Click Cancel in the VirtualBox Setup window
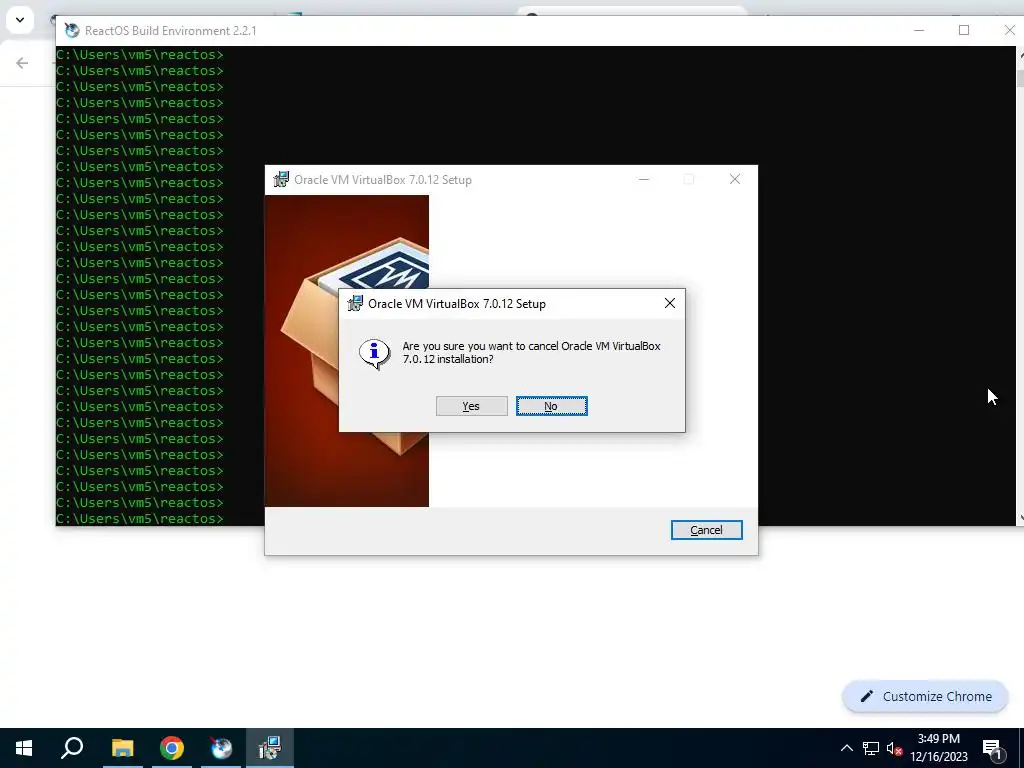This screenshot has width=1024, height=768. 706,530
